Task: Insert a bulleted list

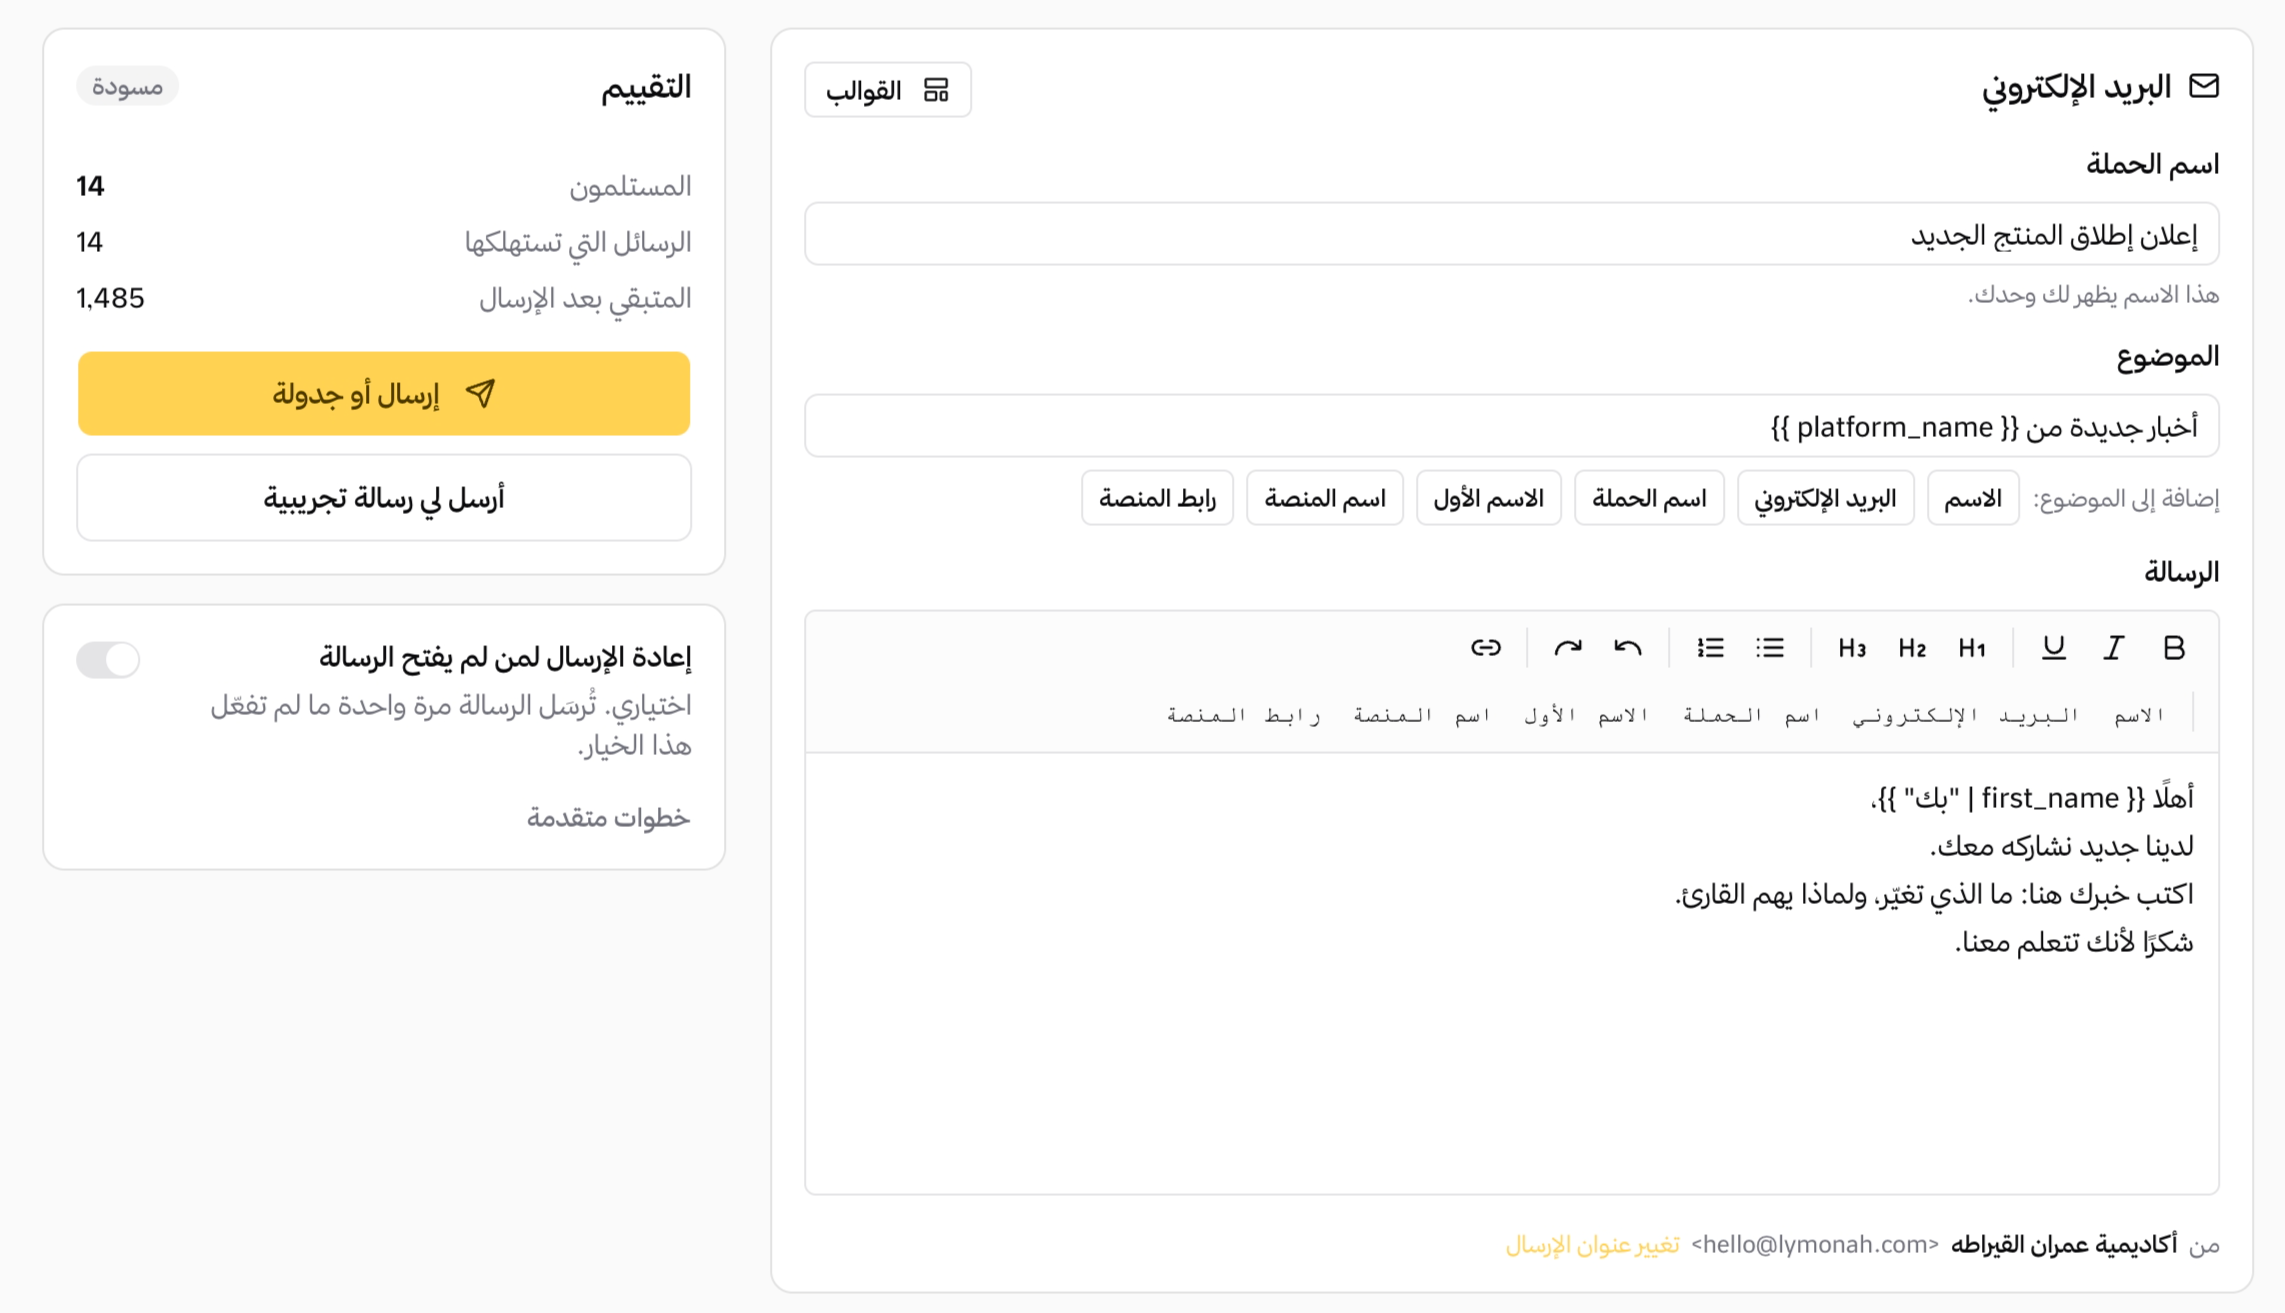Action: point(1770,648)
